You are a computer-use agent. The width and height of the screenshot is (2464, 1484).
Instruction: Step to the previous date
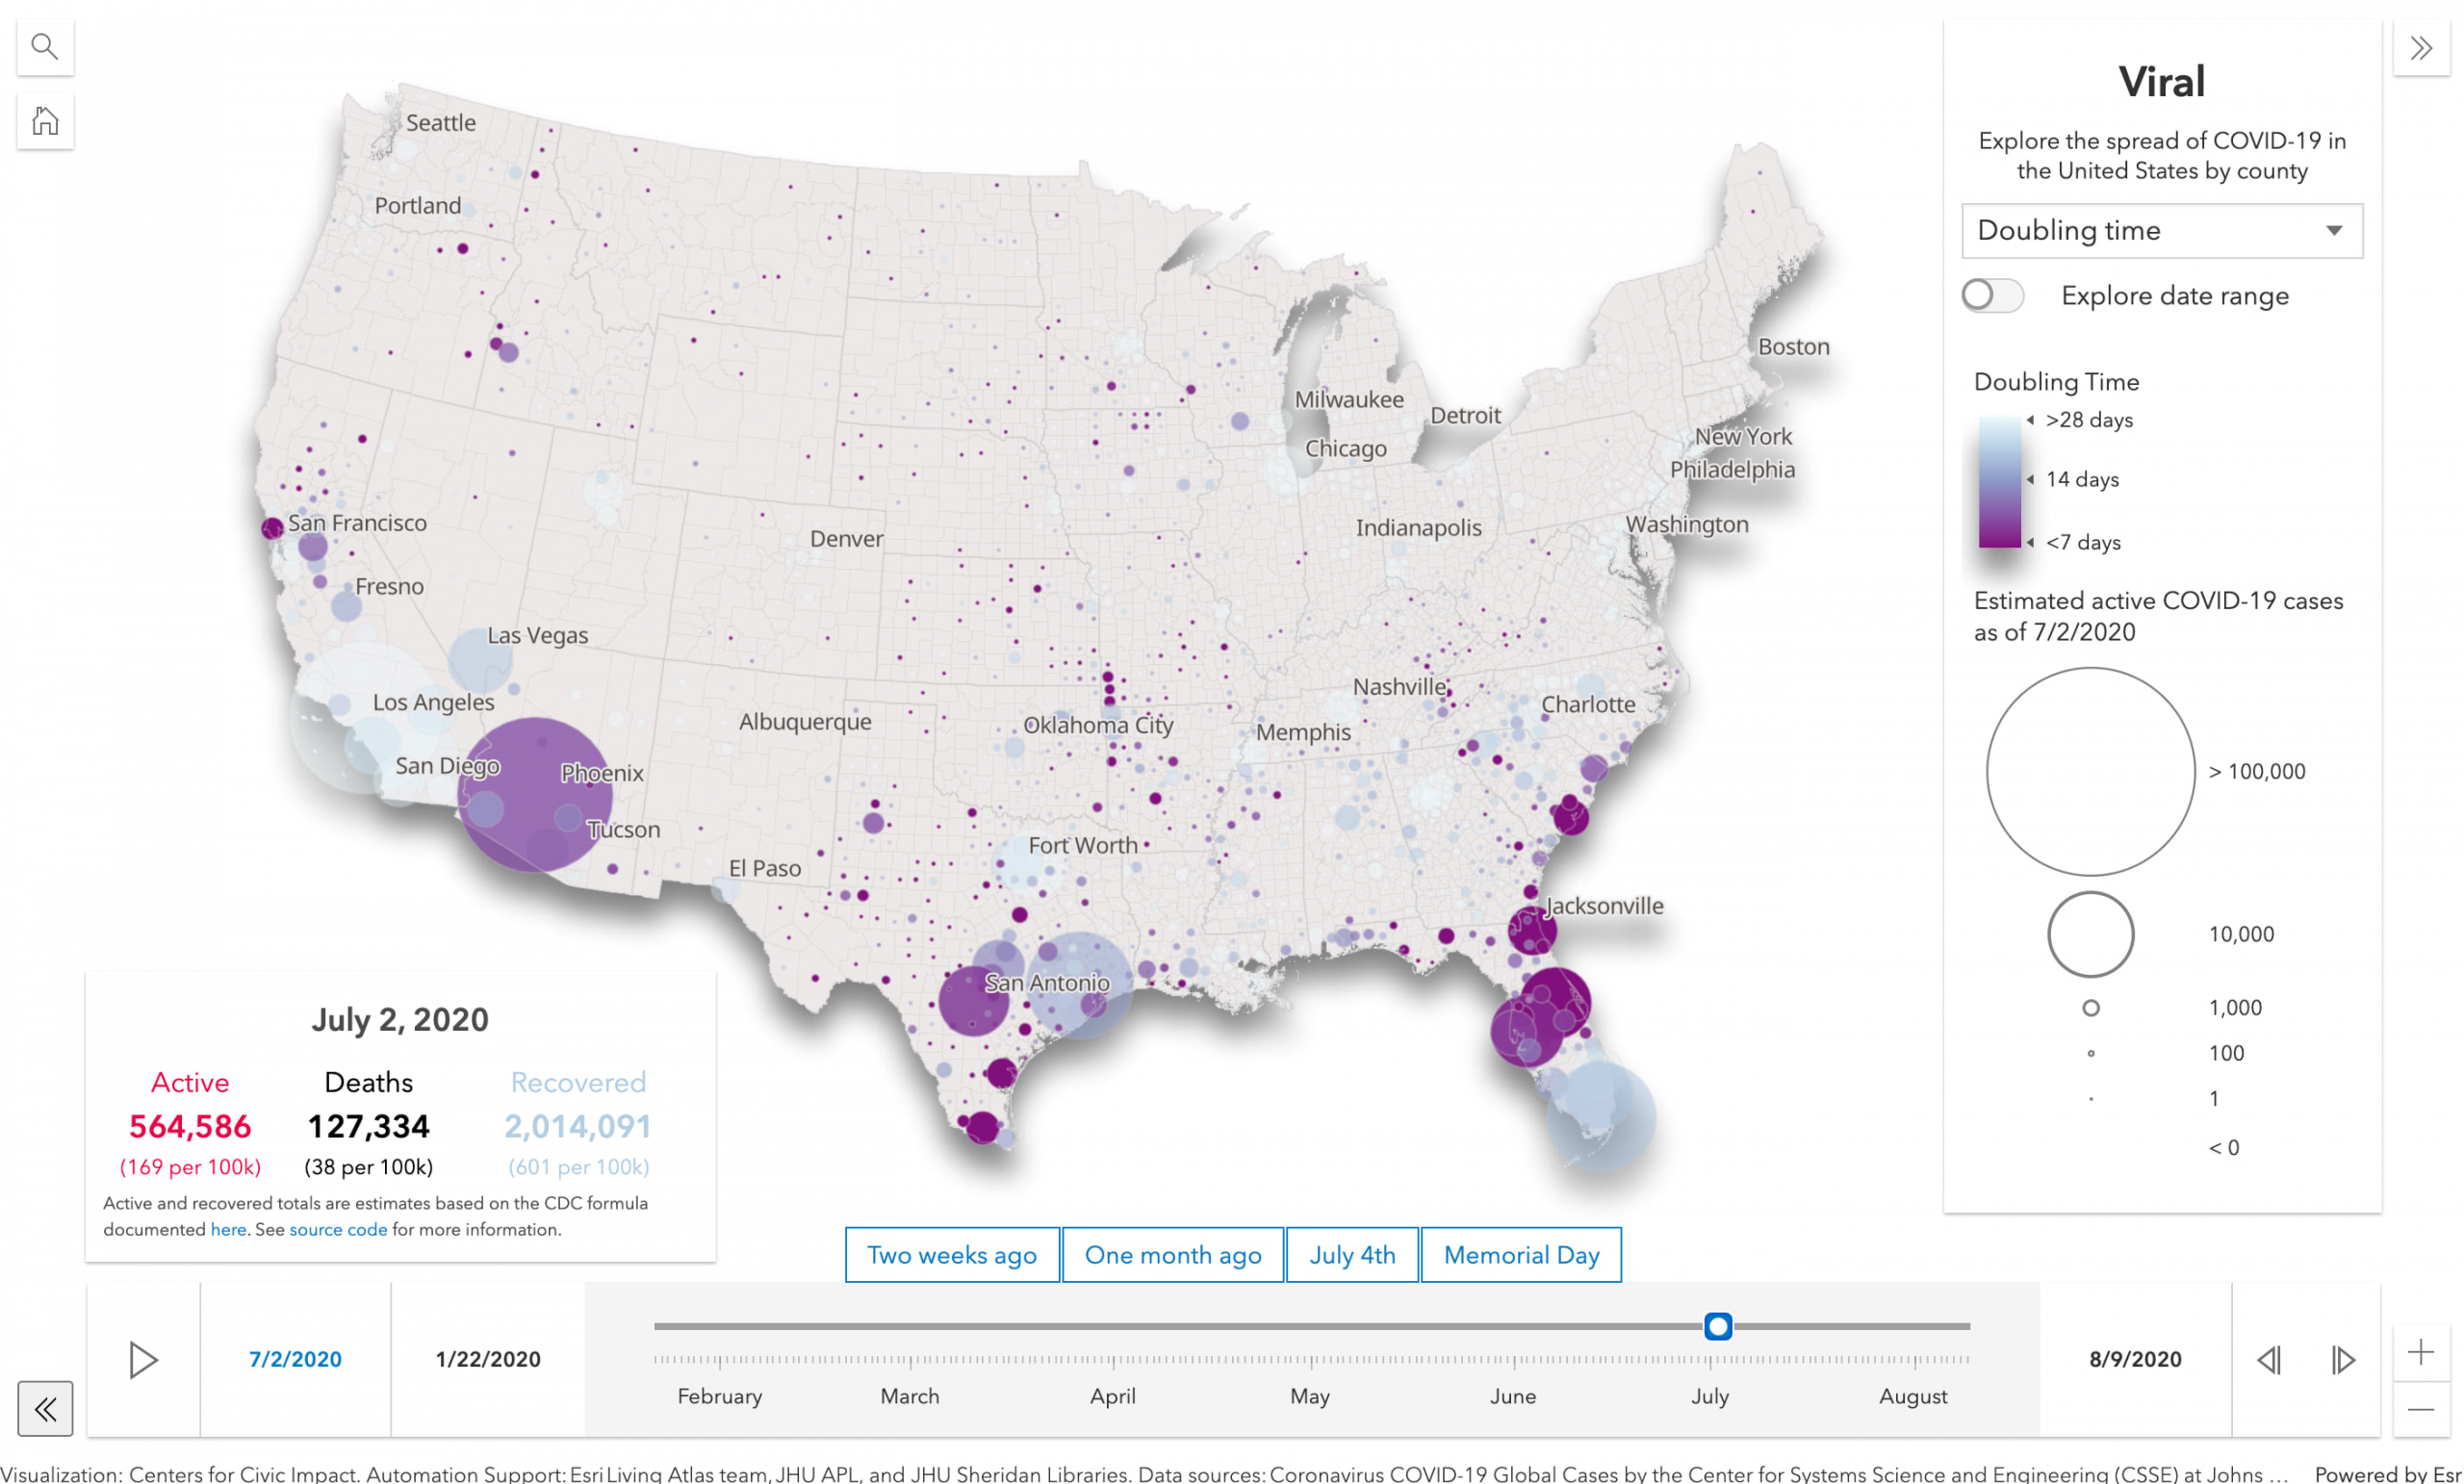tap(2269, 1360)
